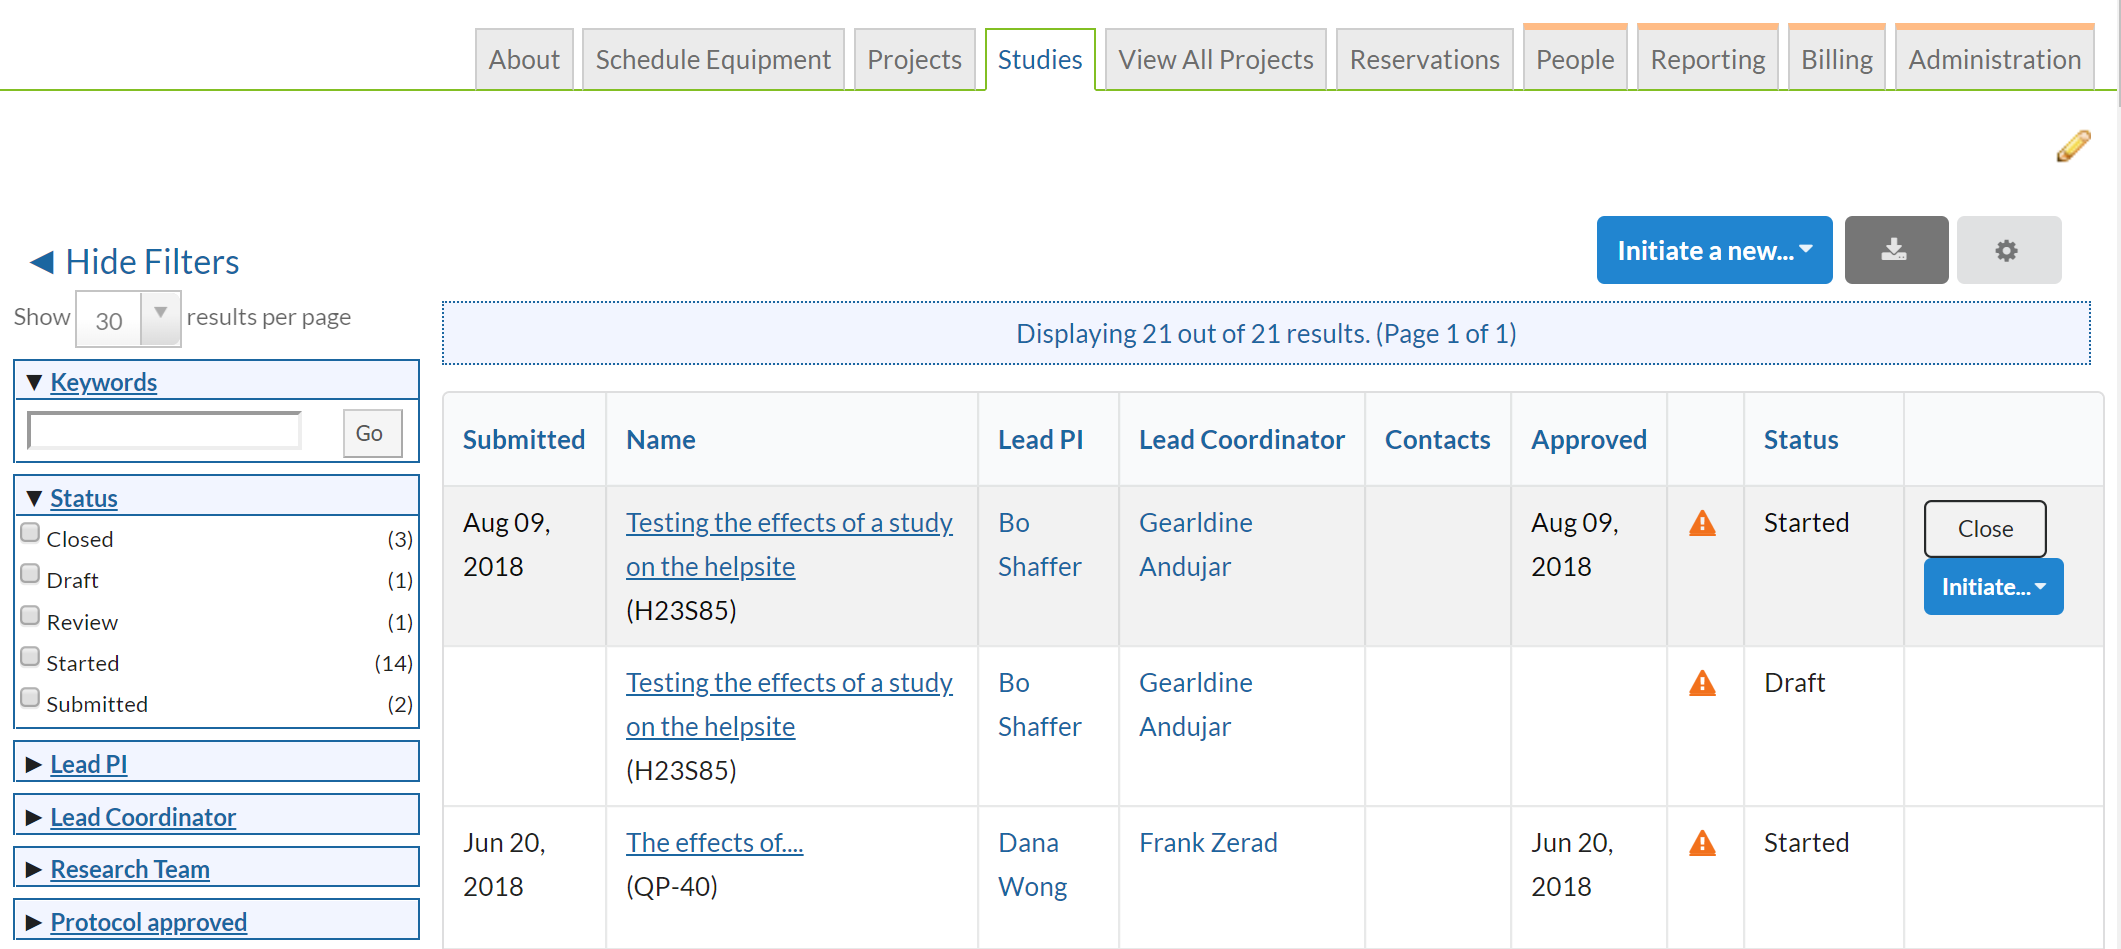The image size is (2121, 949).
Task: Click the Keywords search input field
Action: (165, 432)
